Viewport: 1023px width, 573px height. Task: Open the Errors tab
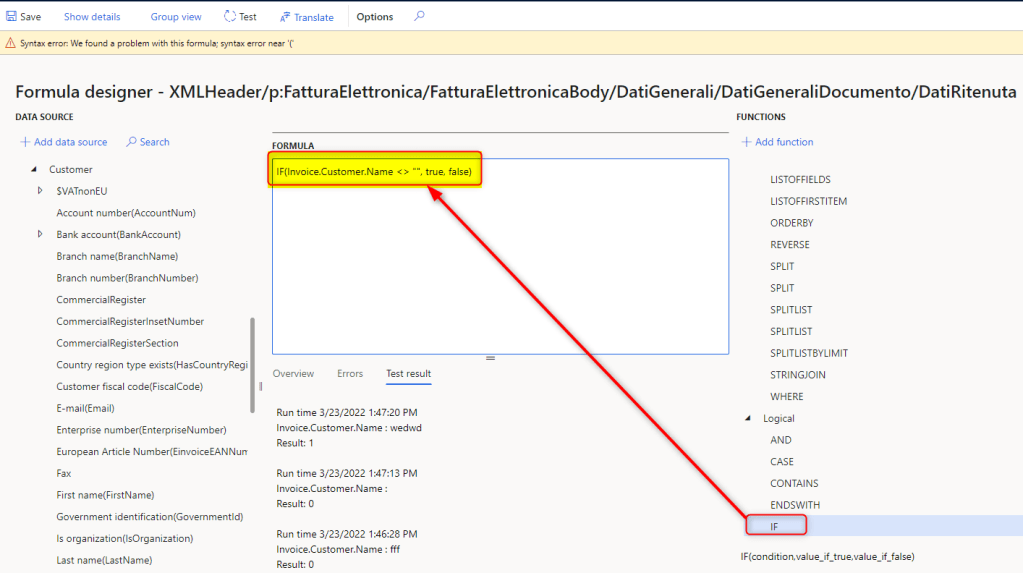350,374
